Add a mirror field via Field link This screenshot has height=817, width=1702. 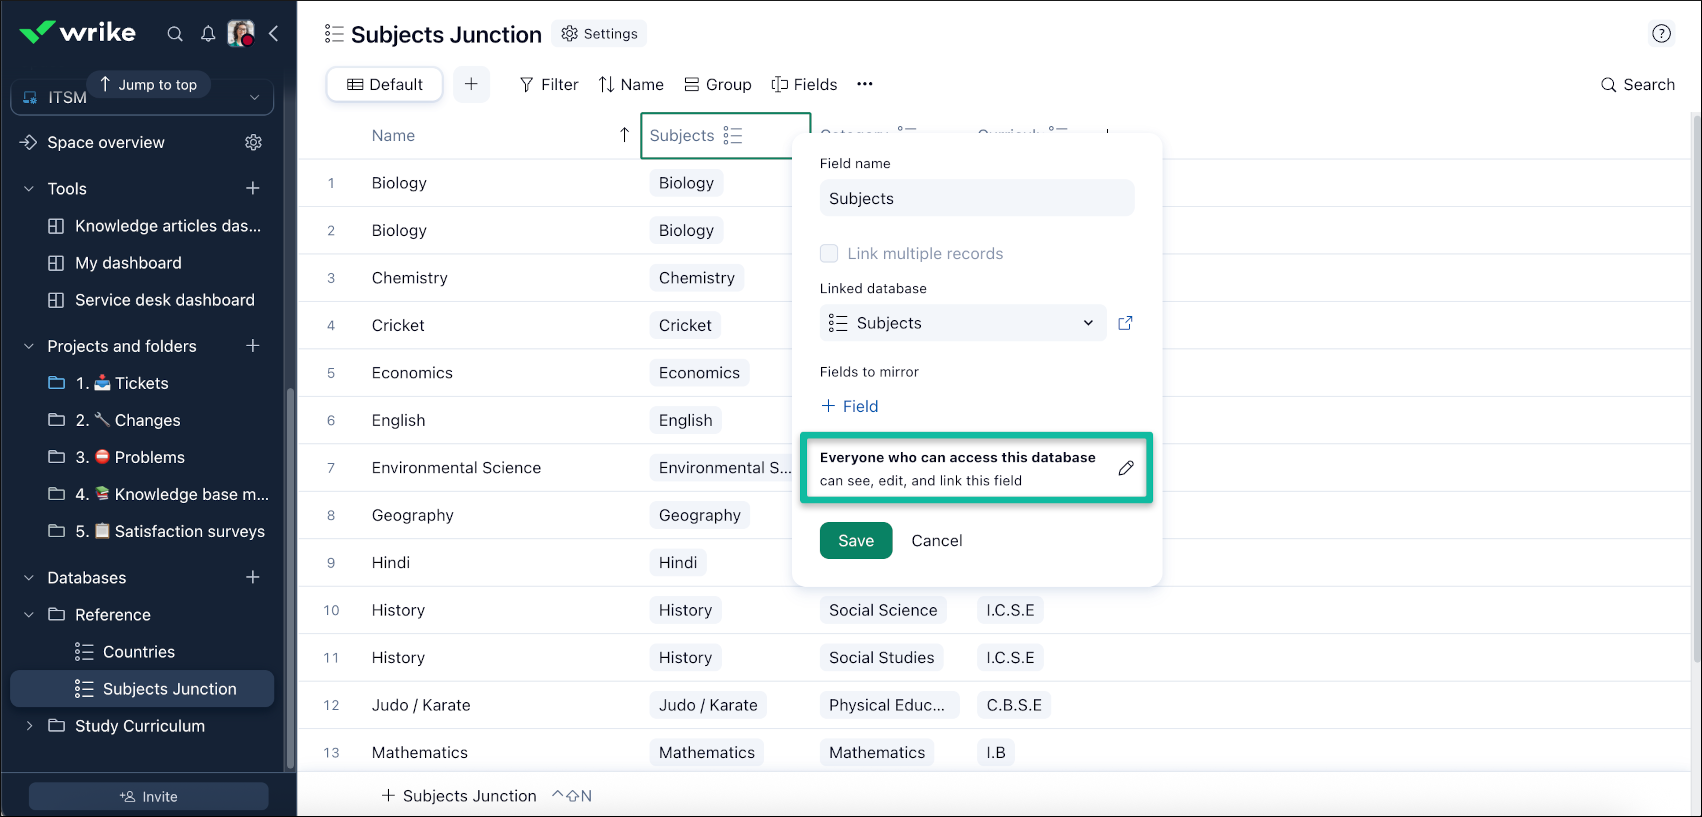849,406
